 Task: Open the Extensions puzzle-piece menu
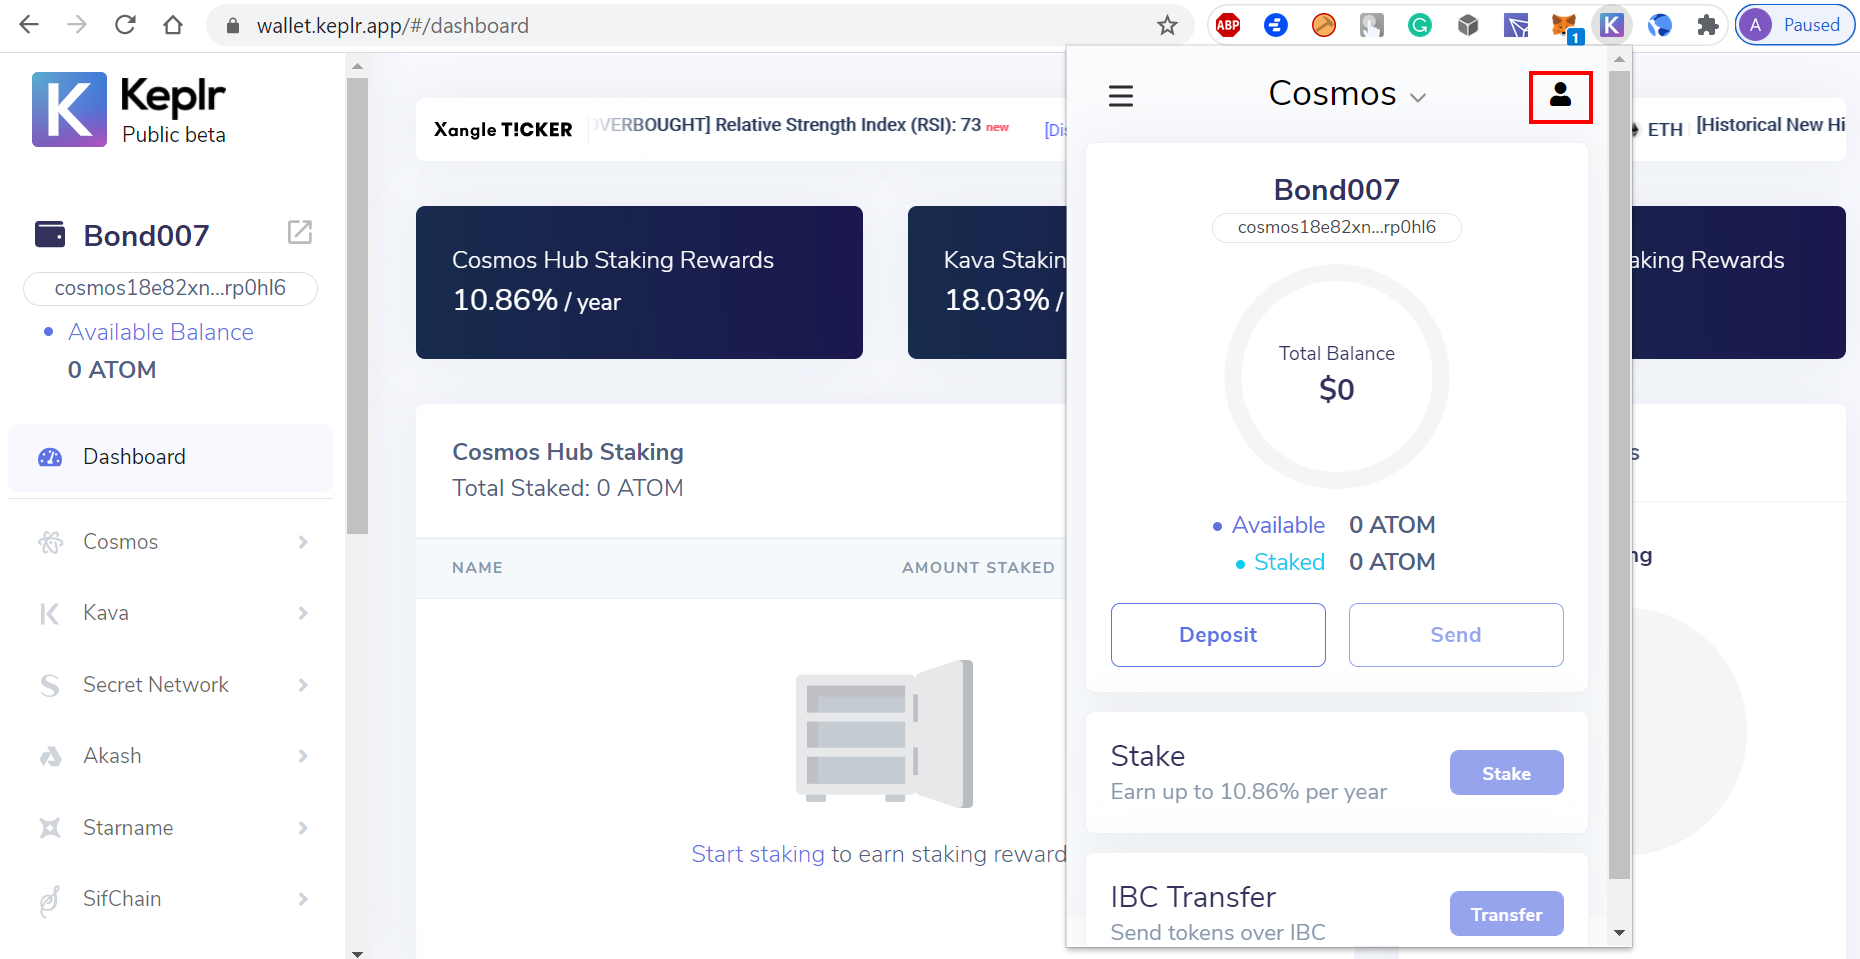(x=1708, y=25)
